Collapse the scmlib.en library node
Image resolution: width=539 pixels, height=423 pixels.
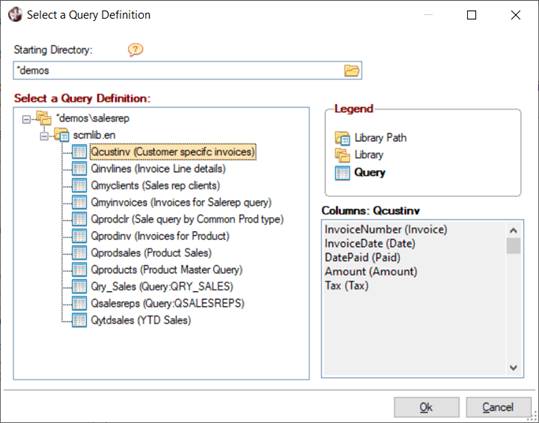pos(44,136)
